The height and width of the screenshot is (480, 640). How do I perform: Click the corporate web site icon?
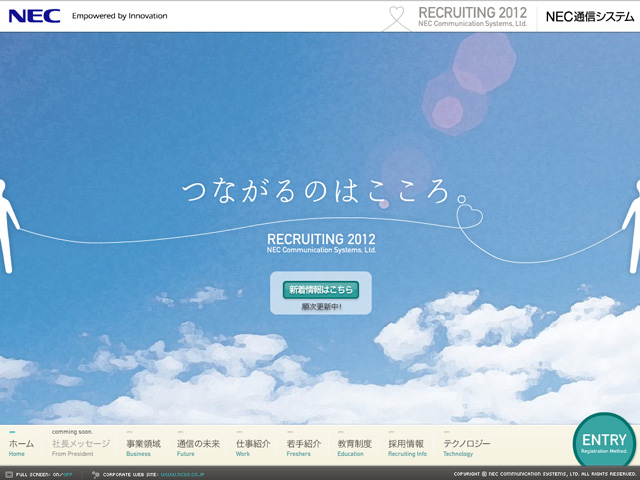click(x=96, y=474)
